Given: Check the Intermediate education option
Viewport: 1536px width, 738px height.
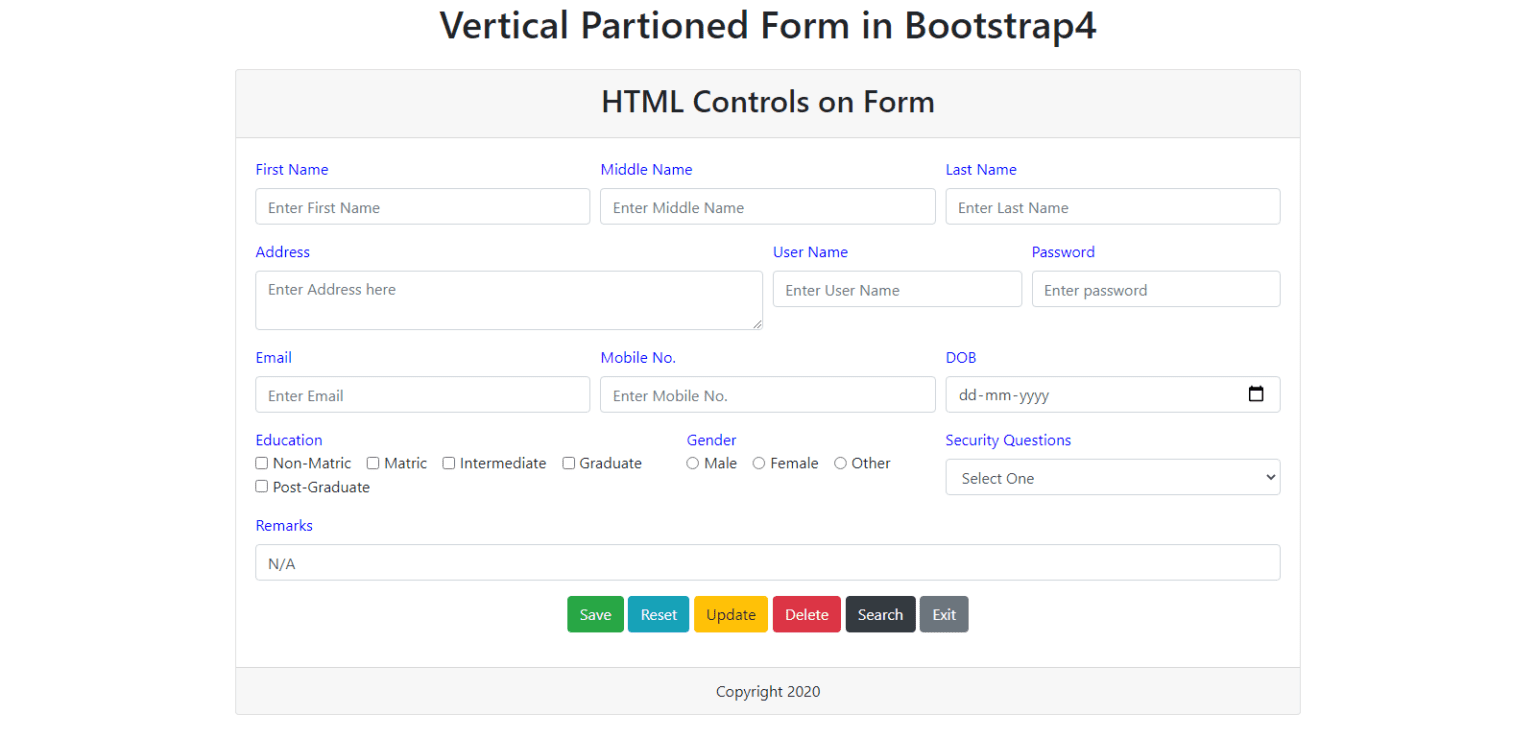Looking at the screenshot, I should click(x=449, y=463).
